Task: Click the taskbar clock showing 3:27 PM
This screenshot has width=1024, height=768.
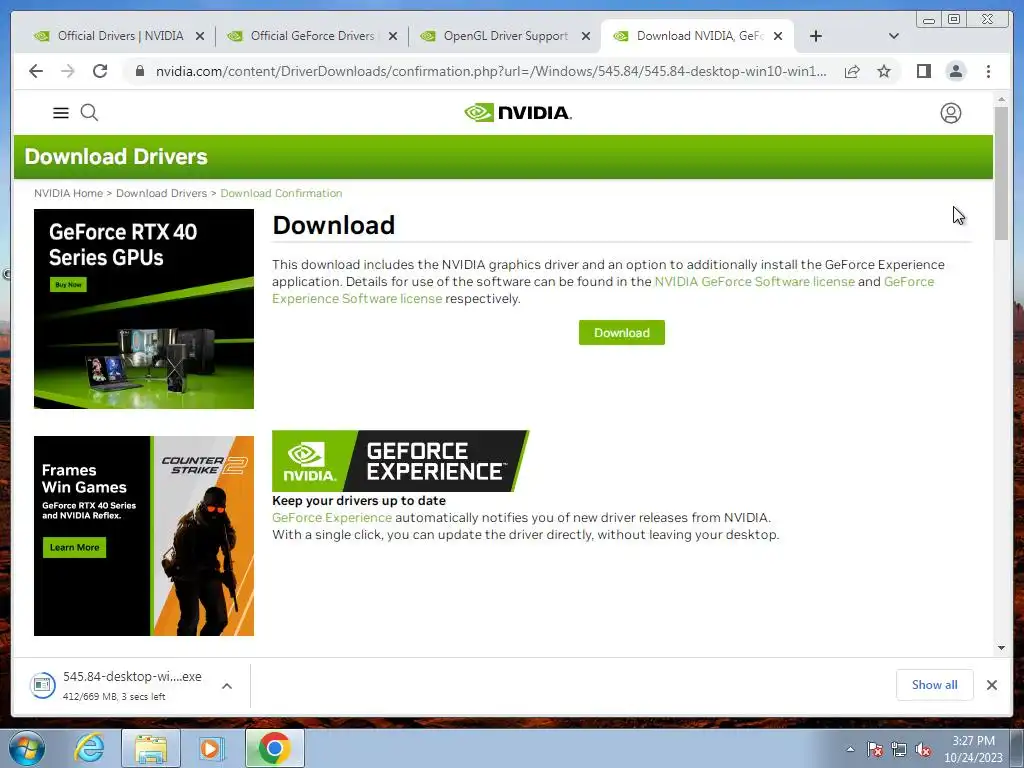Action: 973,749
